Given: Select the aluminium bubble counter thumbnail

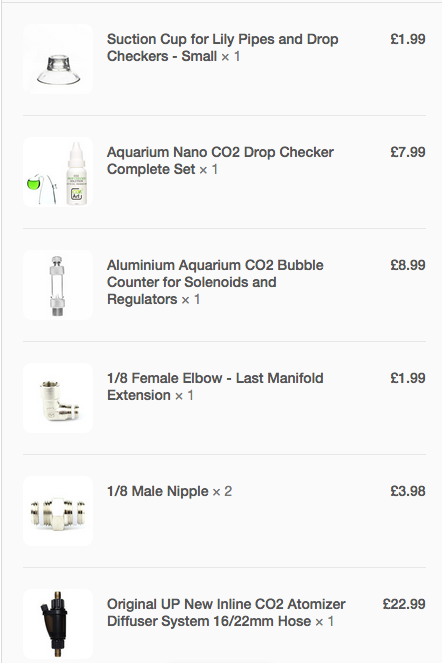Looking at the screenshot, I should (58, 285).
